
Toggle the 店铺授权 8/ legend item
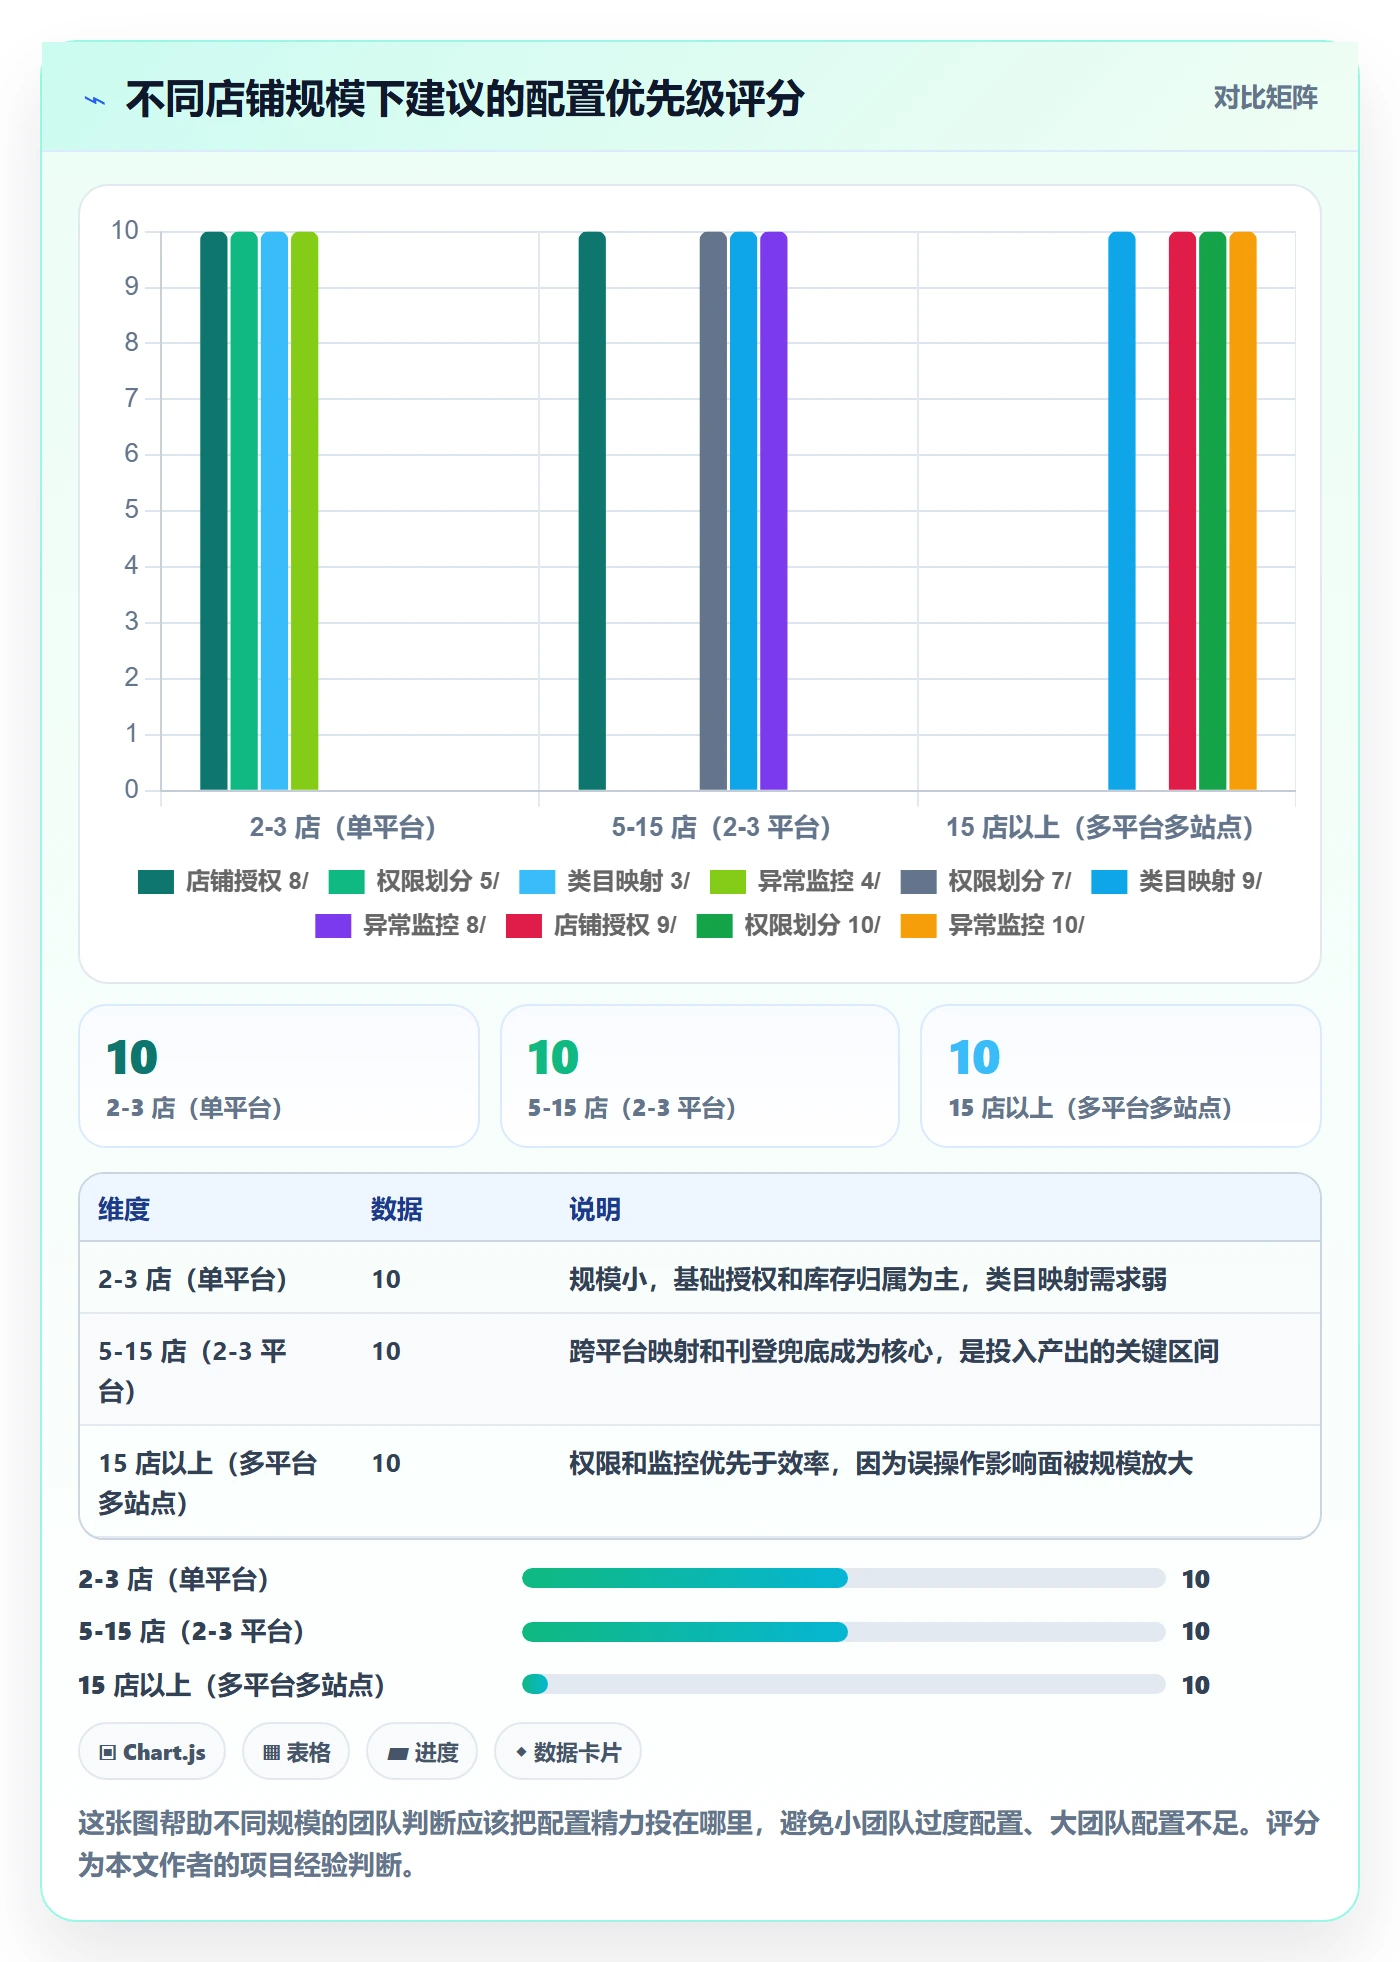[x=223, y=881]
